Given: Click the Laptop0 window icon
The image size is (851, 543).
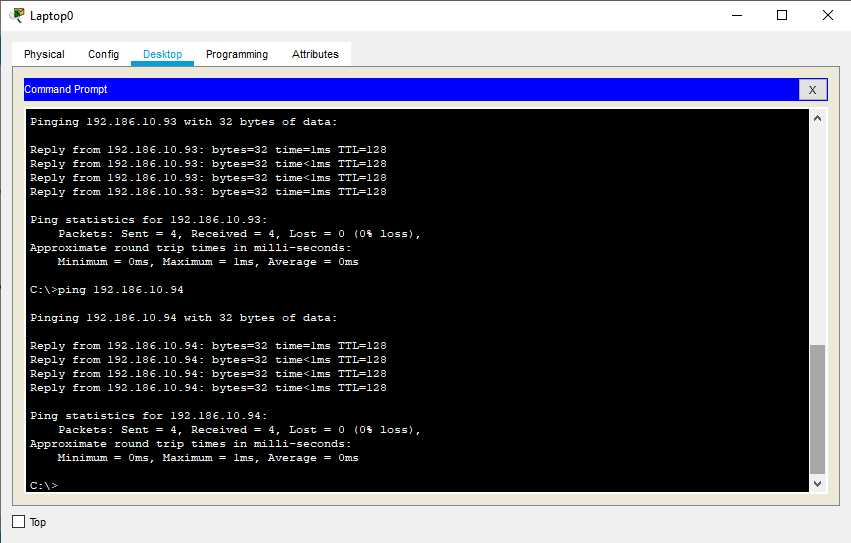Looking at the screenshot, I should pyautogui.click(x=17, y=16).
